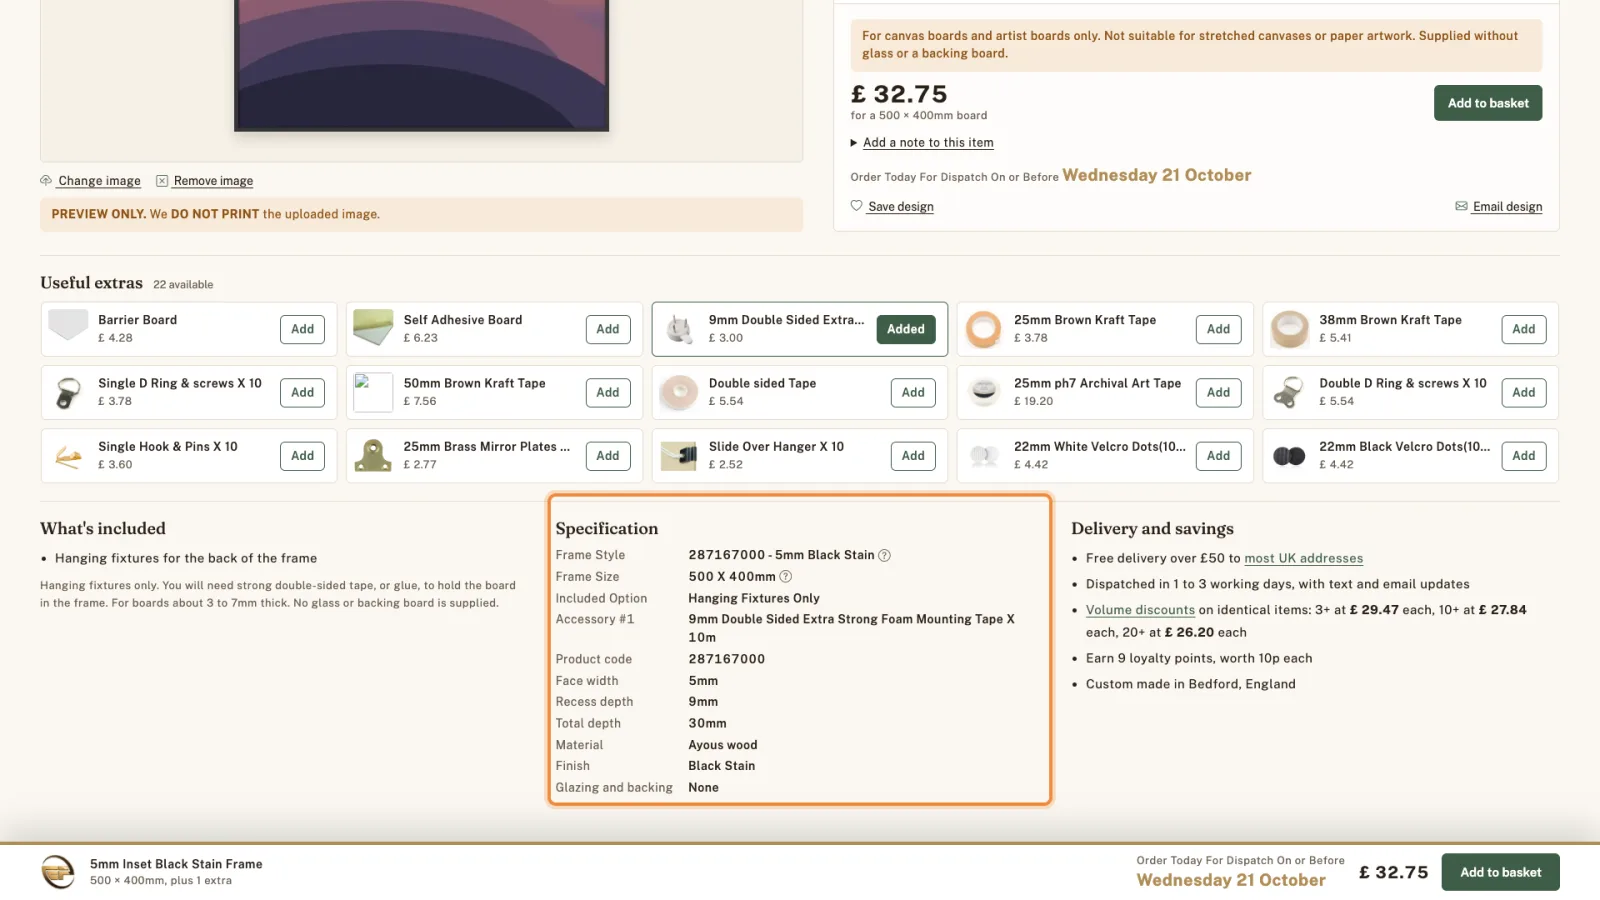This screenshot has height=900, width=1600.
Task: Add 25mm ph7 Archival Art Tape
Action: [1218, 393]
